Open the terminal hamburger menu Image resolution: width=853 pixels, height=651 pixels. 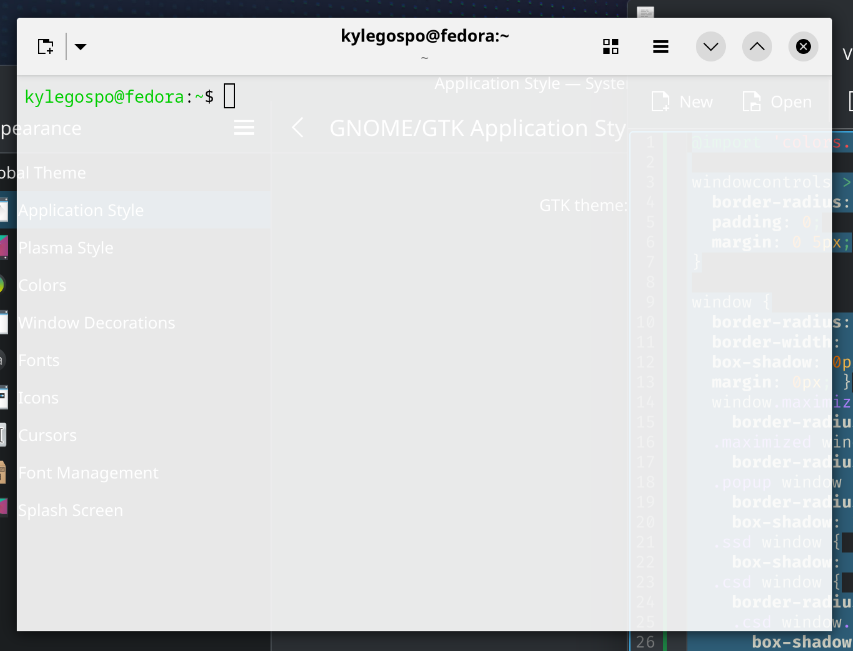pyautogui.click(x=660, y=46)
